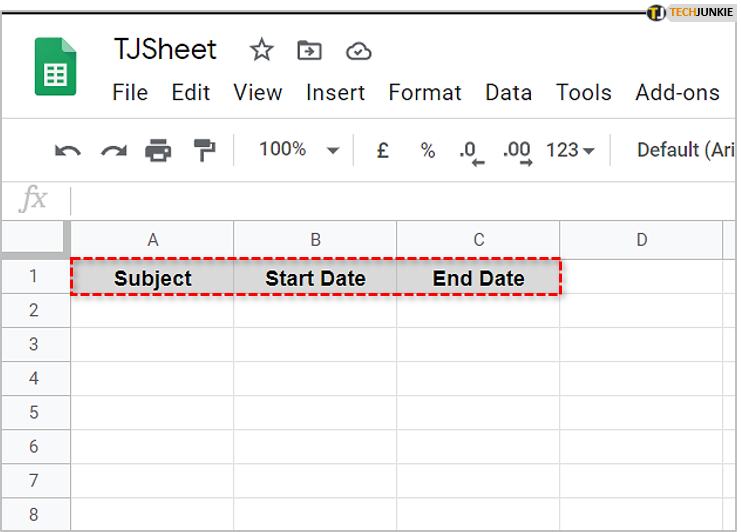Increase decimal places button
741x532 pixels.
point(517,151)
